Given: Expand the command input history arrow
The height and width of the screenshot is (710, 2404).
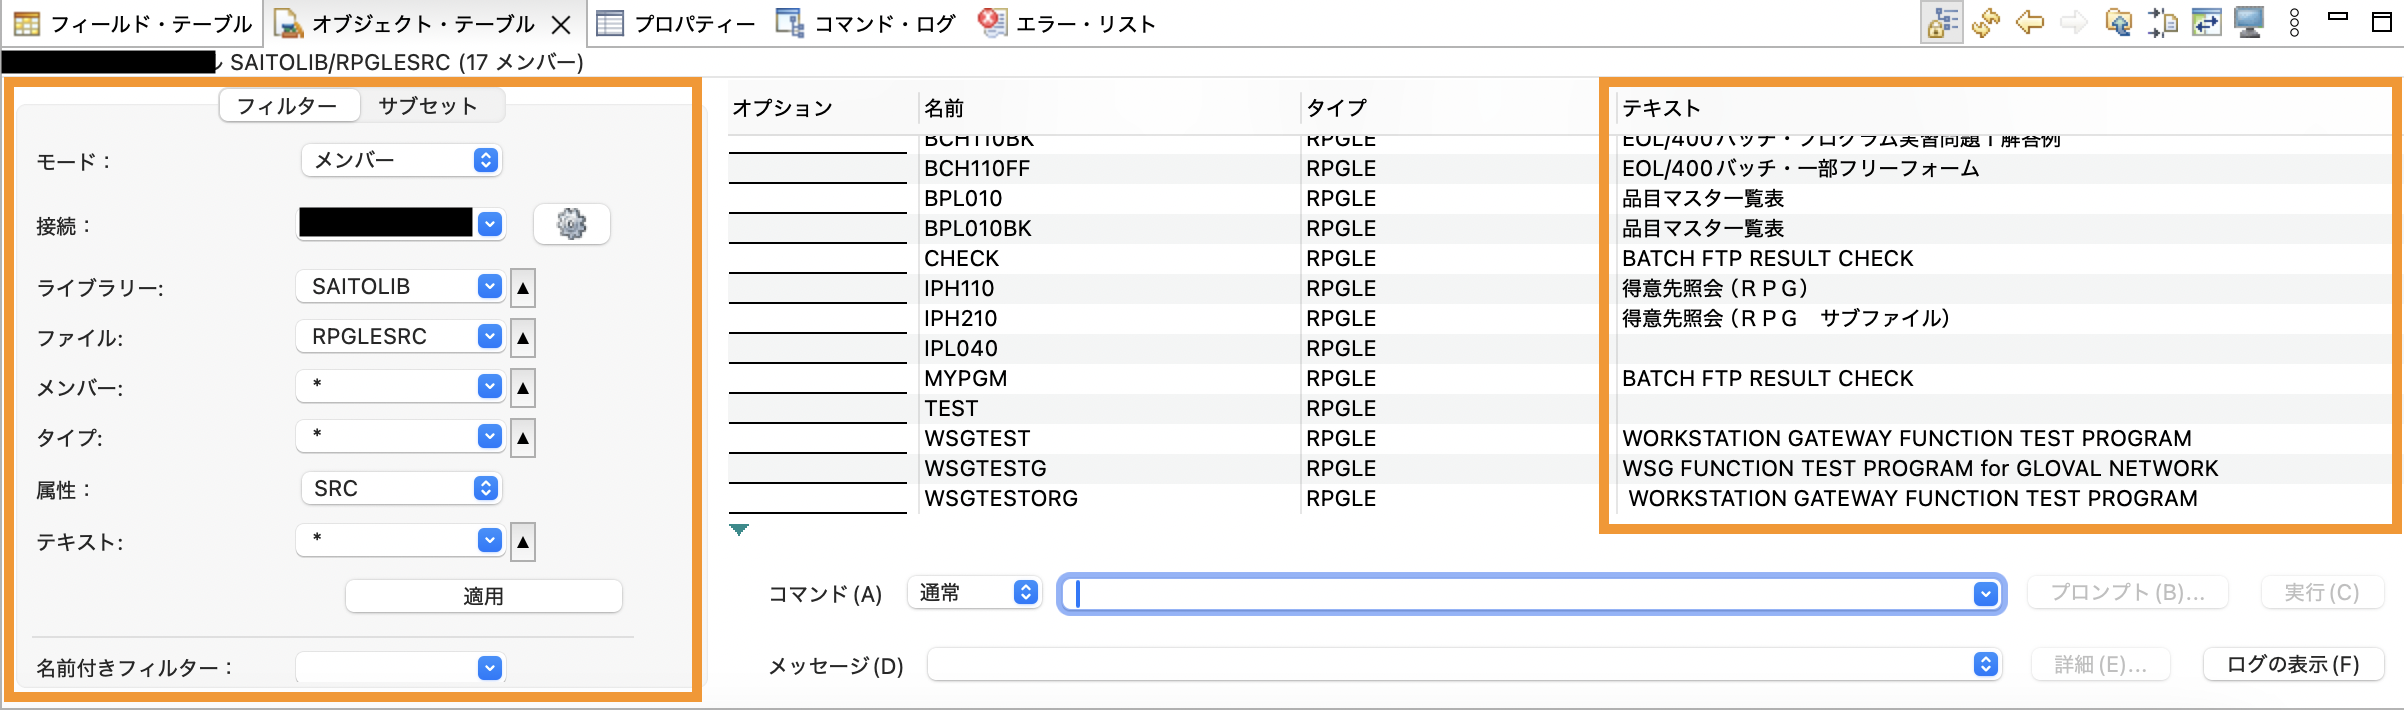Looking at the screenshot, I should pyautogui.click(x=1986, y=594).
